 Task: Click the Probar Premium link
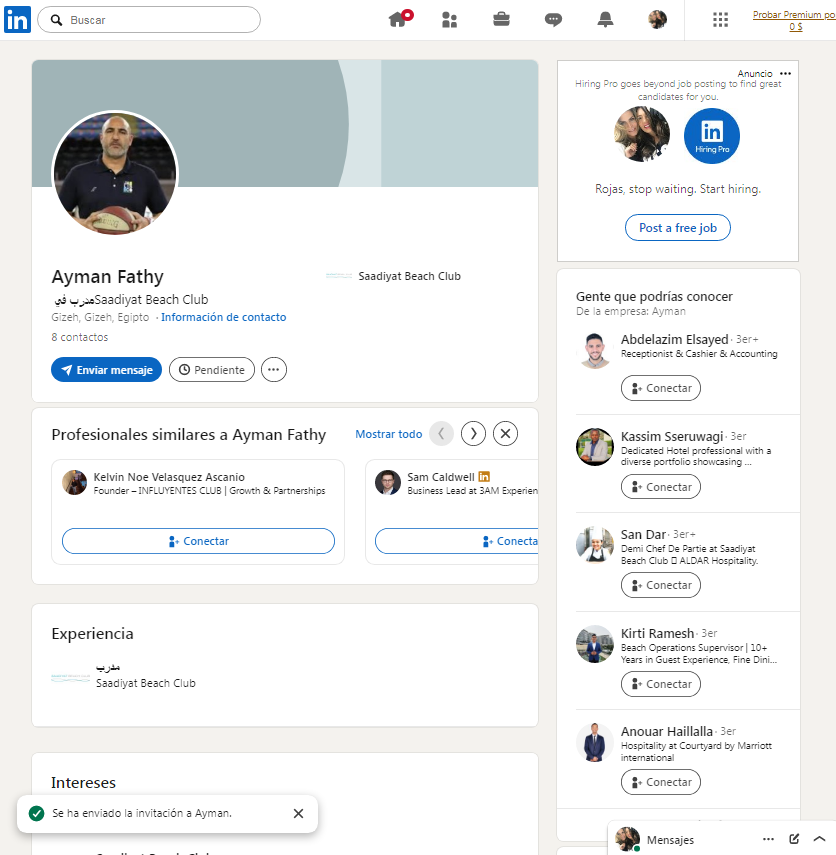coord(794,20)
